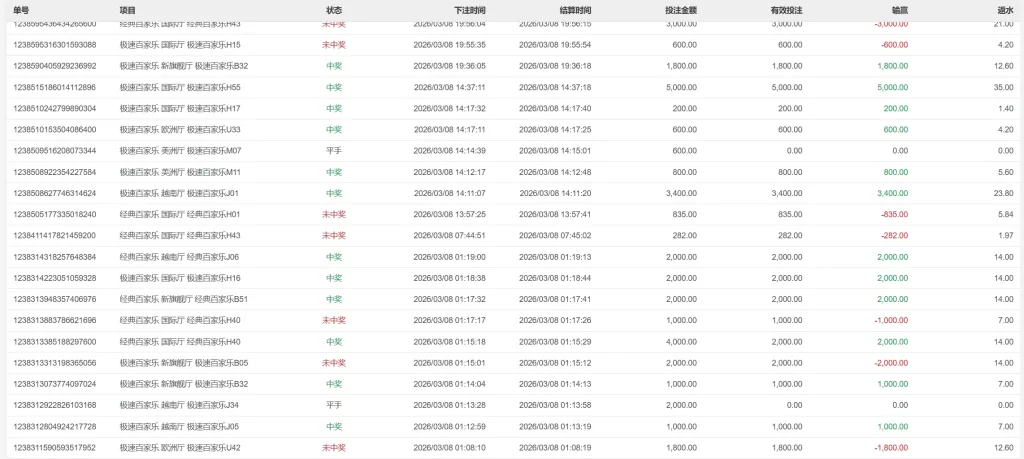
Task: Click the 结算时间 column header
Action: pos(574,9)
